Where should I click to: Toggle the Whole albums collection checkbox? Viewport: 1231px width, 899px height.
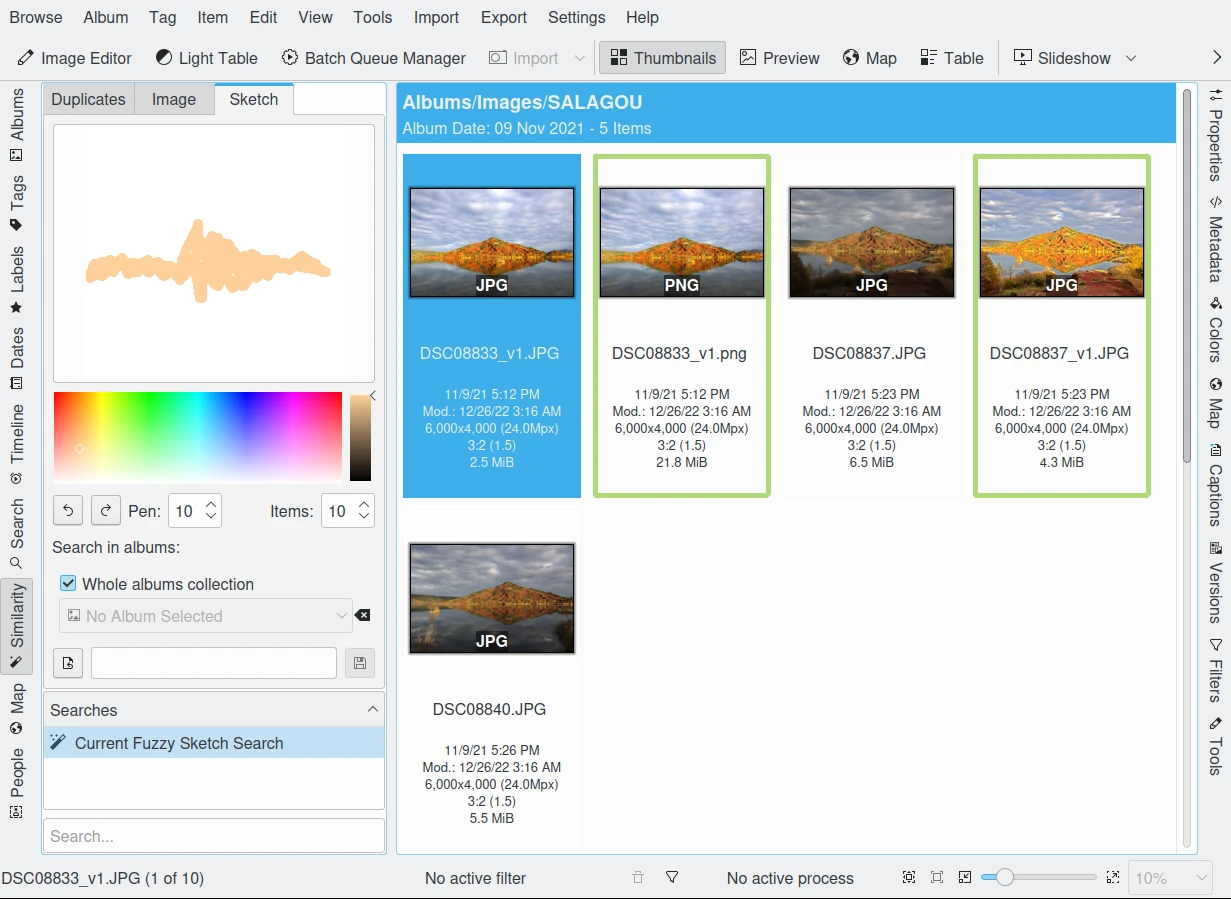click(x=69, y=584)
